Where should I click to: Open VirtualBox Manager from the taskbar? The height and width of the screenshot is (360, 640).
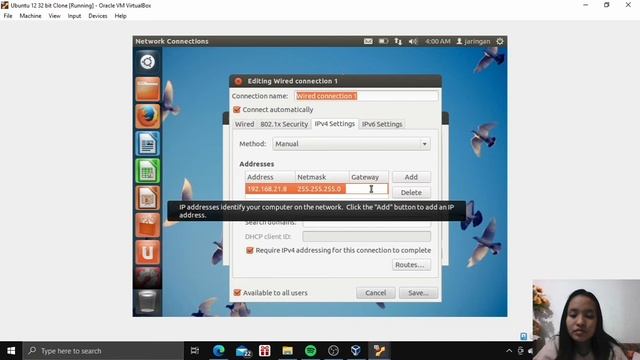click(x=356, y=351)
